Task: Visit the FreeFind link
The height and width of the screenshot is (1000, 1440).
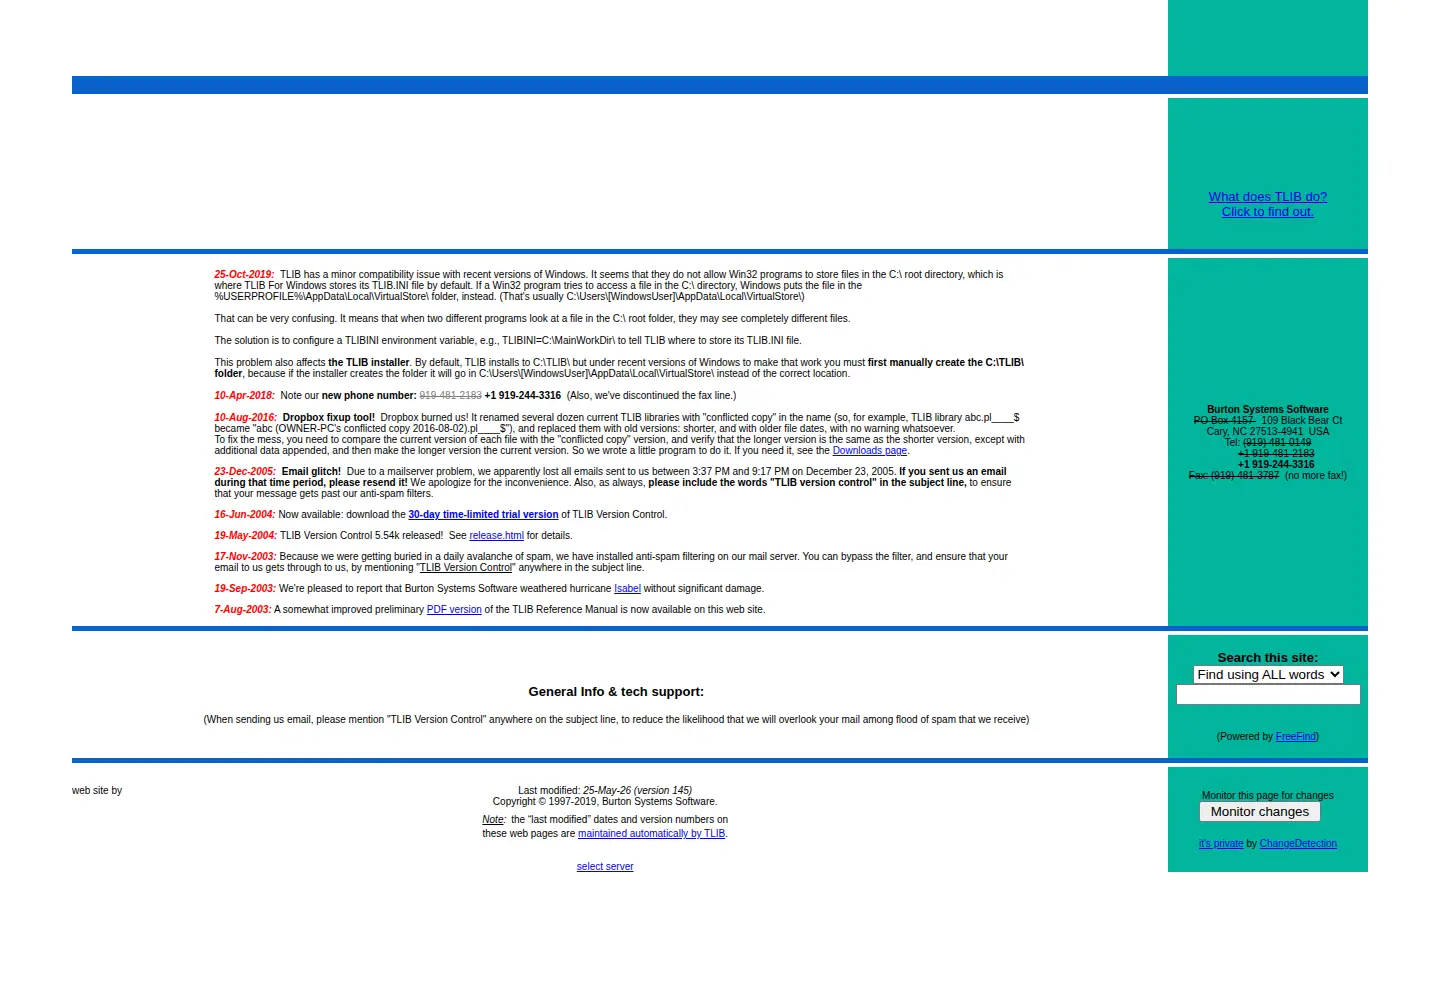Action: pos(1296,737)
